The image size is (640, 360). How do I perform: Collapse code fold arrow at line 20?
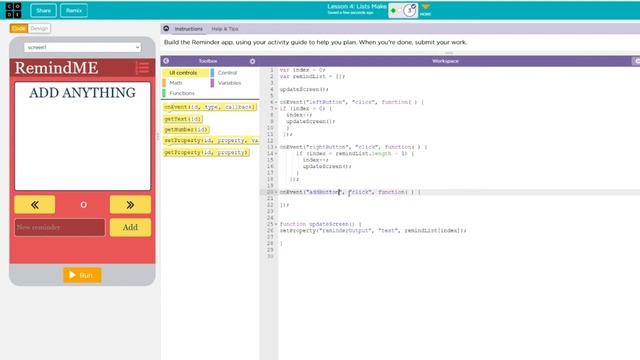click(x=276, y=192)
